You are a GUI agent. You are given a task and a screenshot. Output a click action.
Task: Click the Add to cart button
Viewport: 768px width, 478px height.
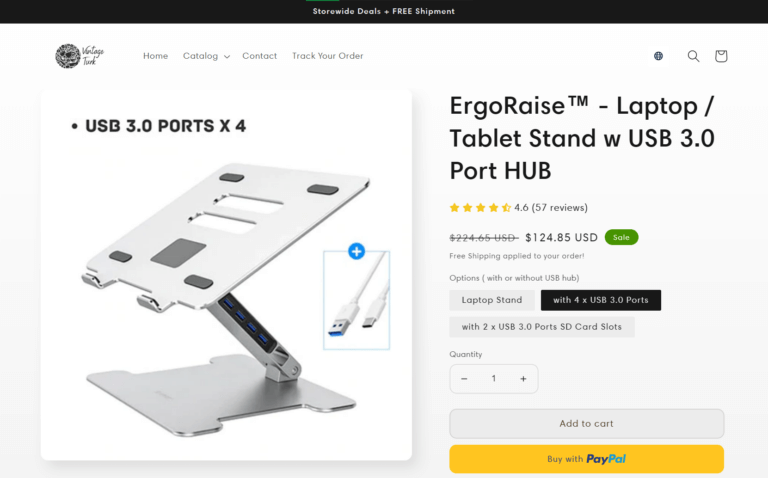[586, 424]
